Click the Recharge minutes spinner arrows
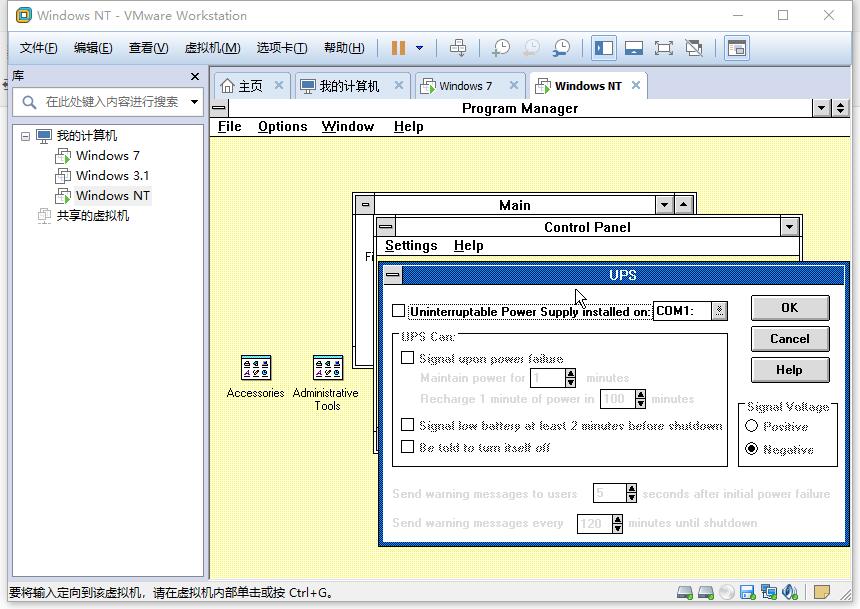The image size is (860, 609). 640,399
